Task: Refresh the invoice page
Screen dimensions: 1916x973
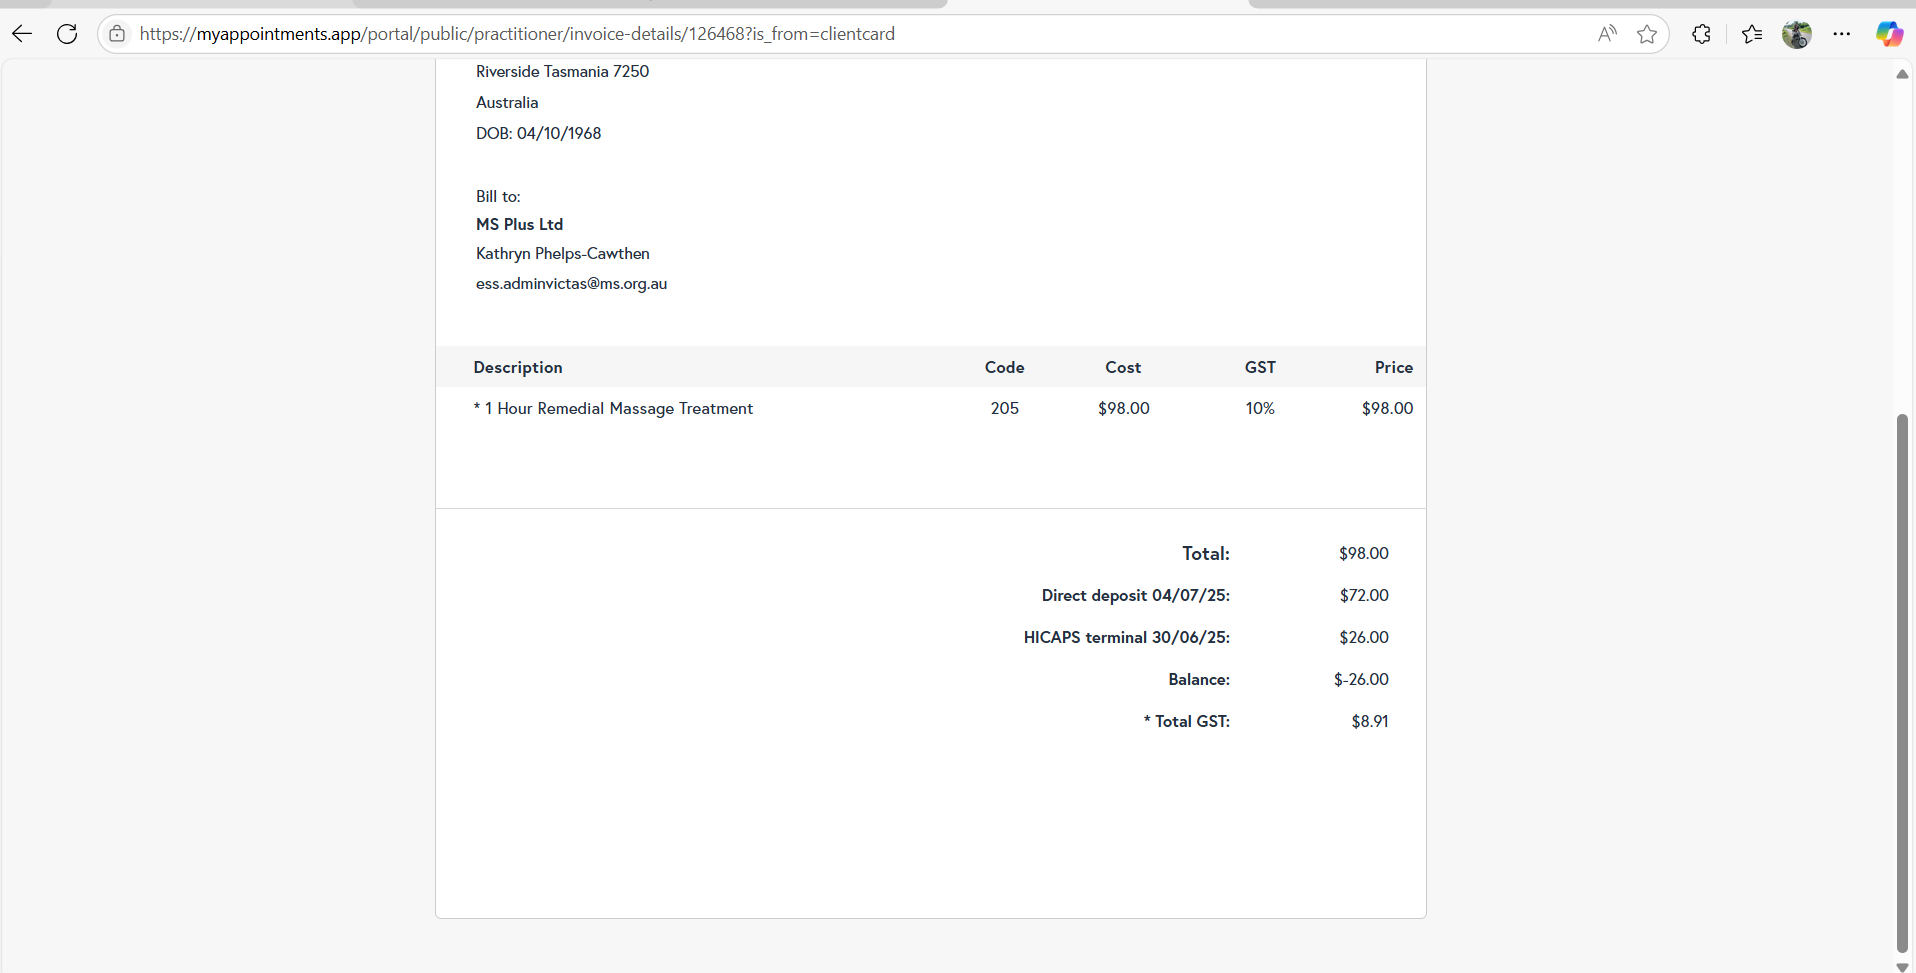Action: pos(67,34)
